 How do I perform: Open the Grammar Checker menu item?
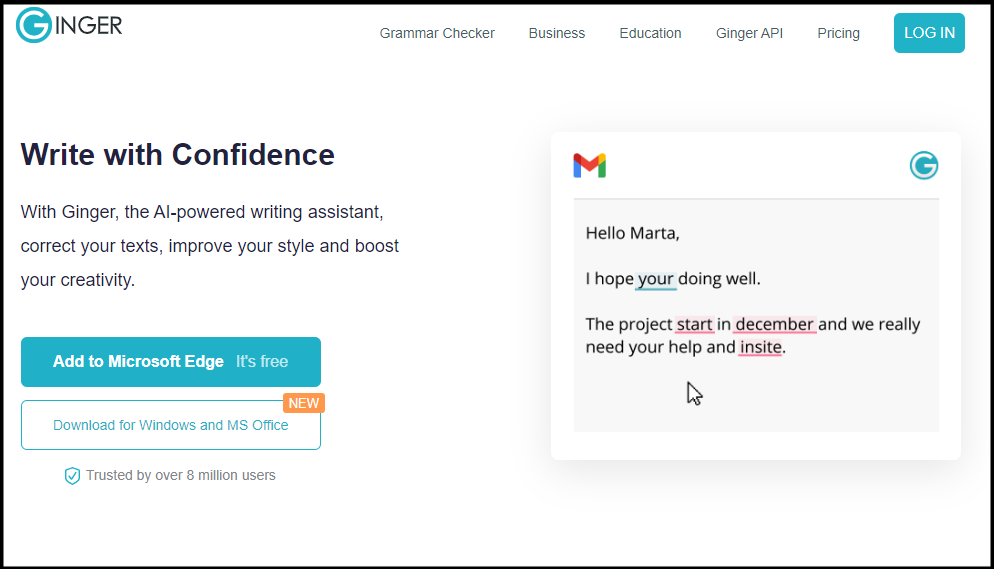(x=437, y=33)
